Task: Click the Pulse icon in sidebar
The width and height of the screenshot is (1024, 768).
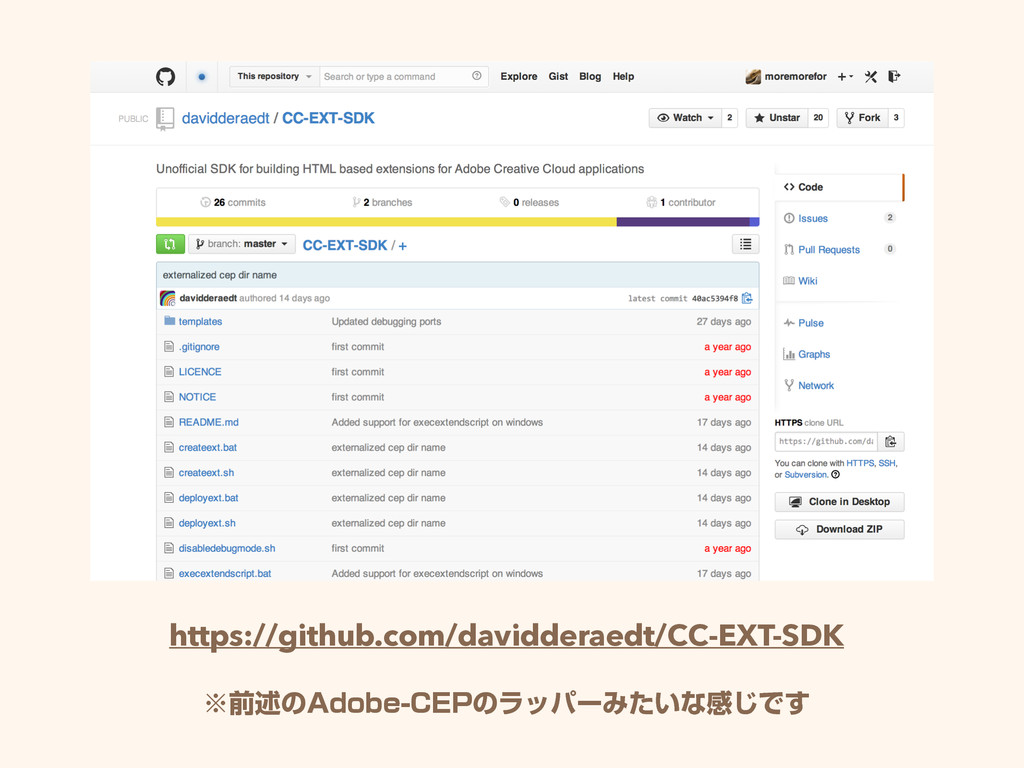Action: click(789, 323)
